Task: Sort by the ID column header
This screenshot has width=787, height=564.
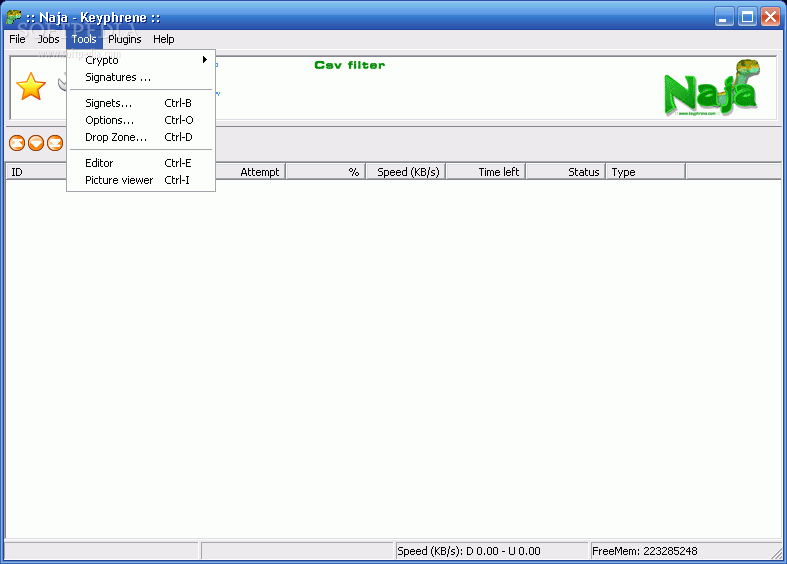Action: click(x=36, y=172)
